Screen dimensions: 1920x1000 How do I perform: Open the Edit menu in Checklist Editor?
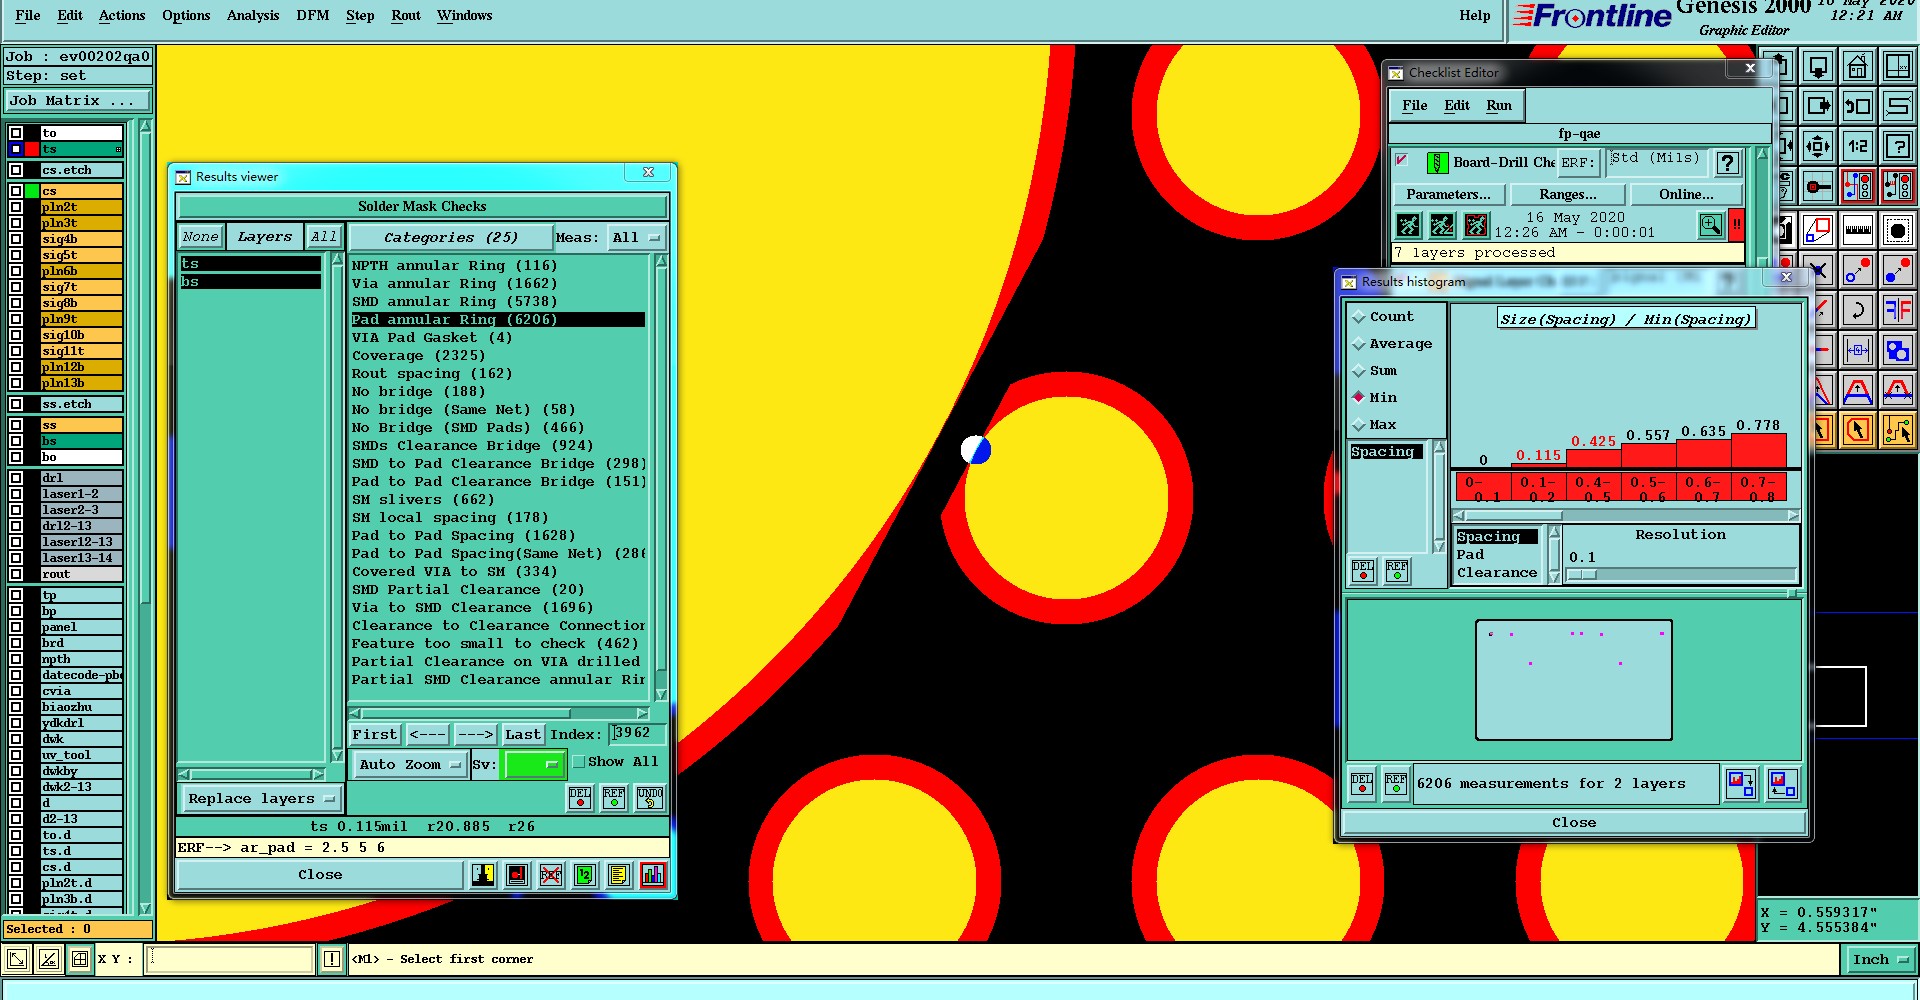tap(1457, 105)
